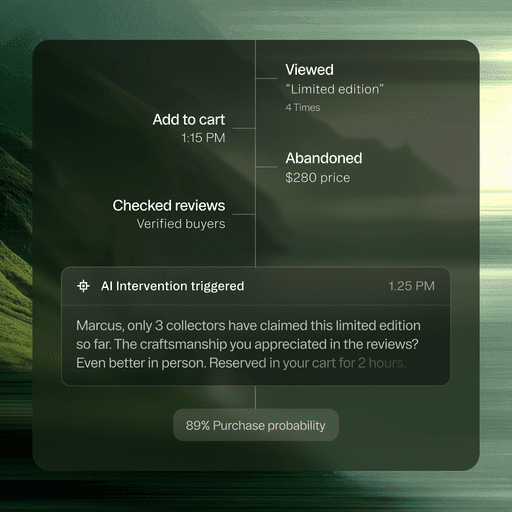The image size is (512, 512).
Task: Click the AI Intervention triggered header
Action: pos(172,286)
